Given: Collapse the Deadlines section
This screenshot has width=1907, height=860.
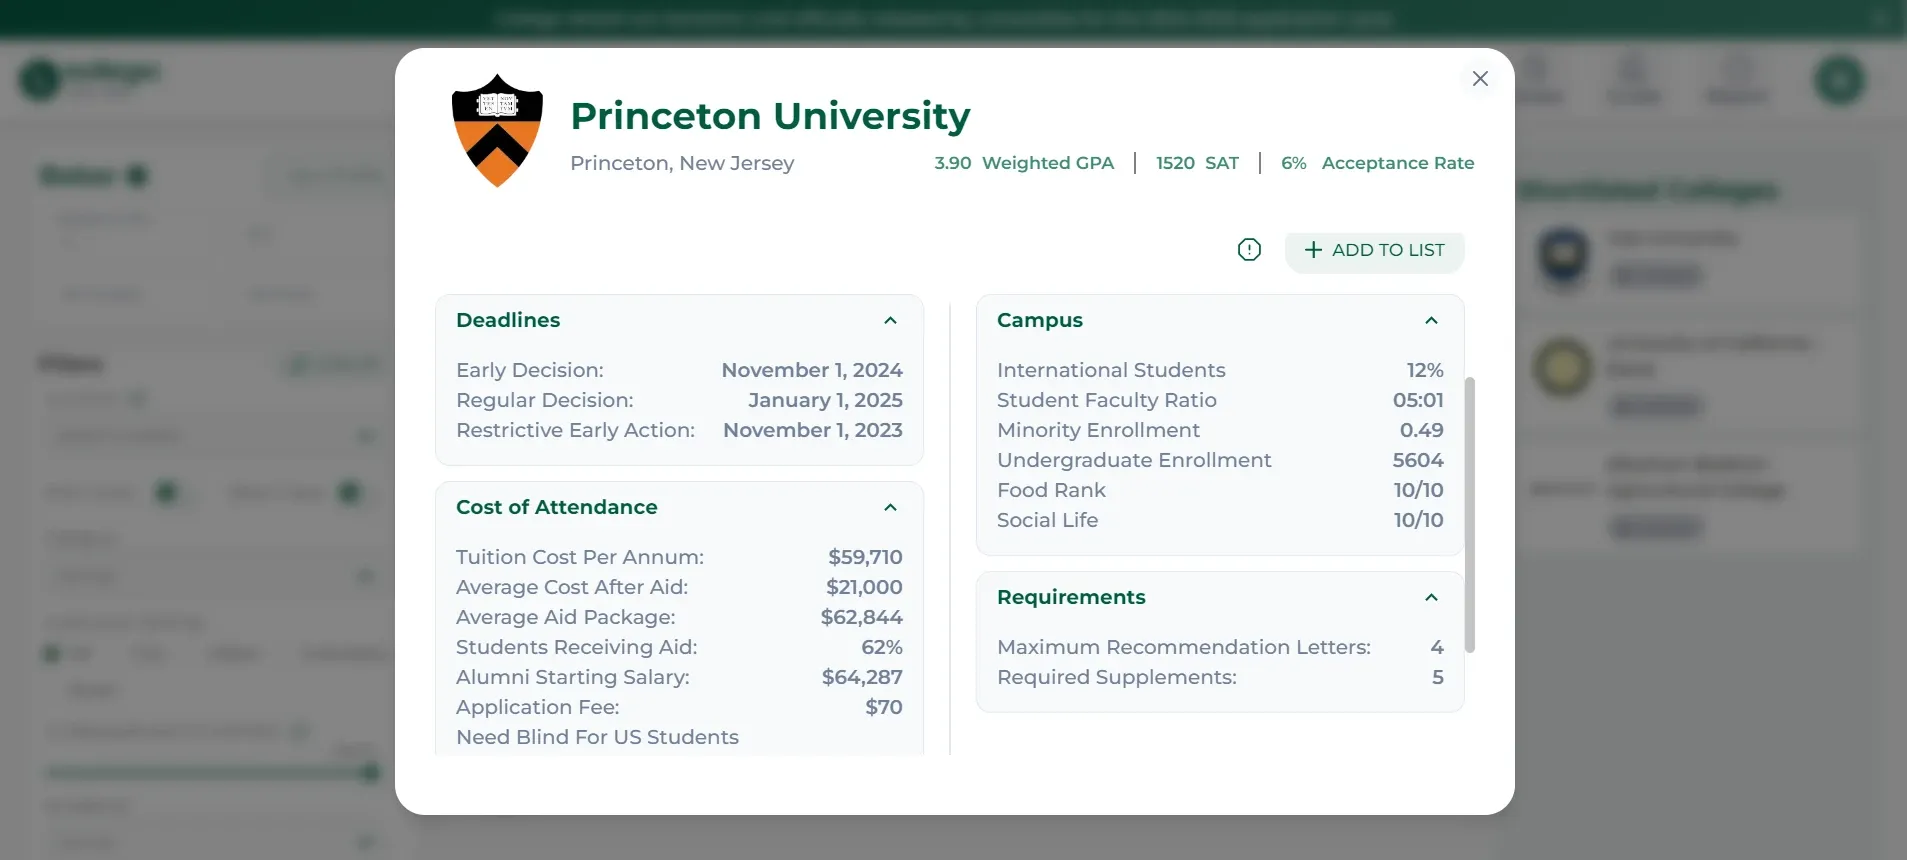Looking at the screenshot, I should click(890, 320).
